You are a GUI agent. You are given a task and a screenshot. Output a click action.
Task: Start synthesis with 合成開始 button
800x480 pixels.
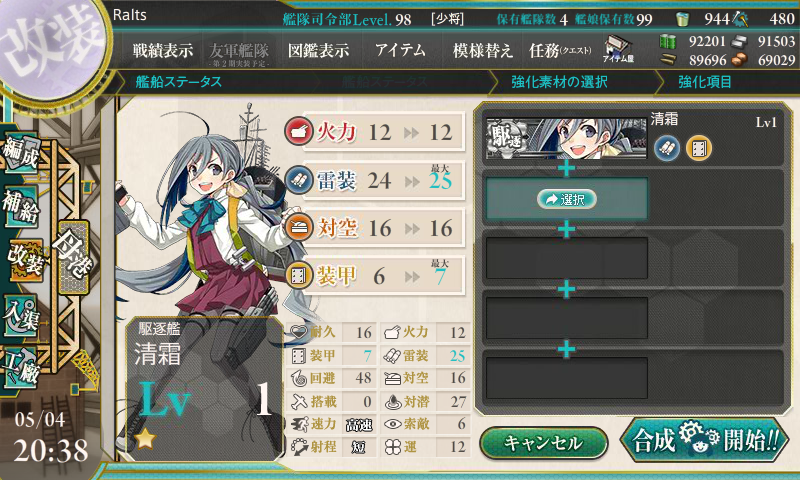click(x=704, y=440)
